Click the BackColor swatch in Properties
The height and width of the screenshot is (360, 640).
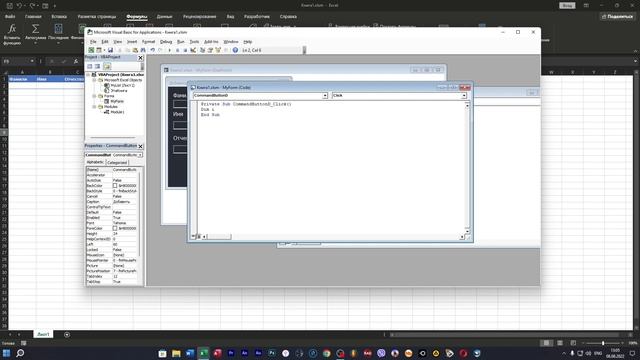point(115,186)
